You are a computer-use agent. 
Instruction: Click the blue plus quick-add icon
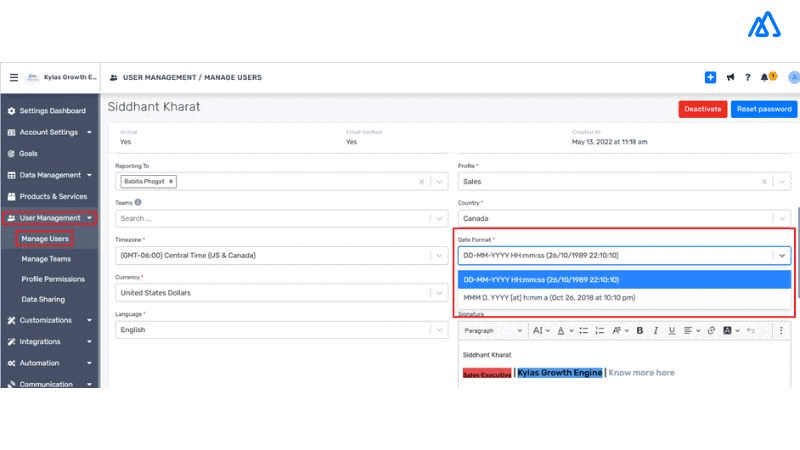coord(710,77)
